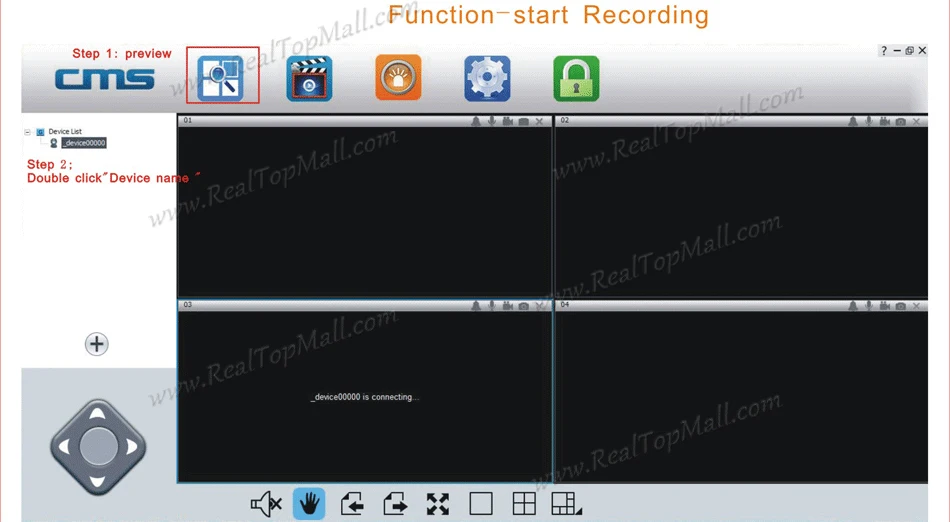Toggle alarm bell on channel 03

point(476,306)
